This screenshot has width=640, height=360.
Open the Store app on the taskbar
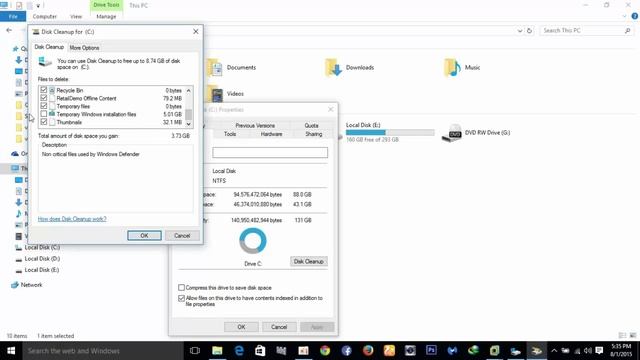click(260, 351)
